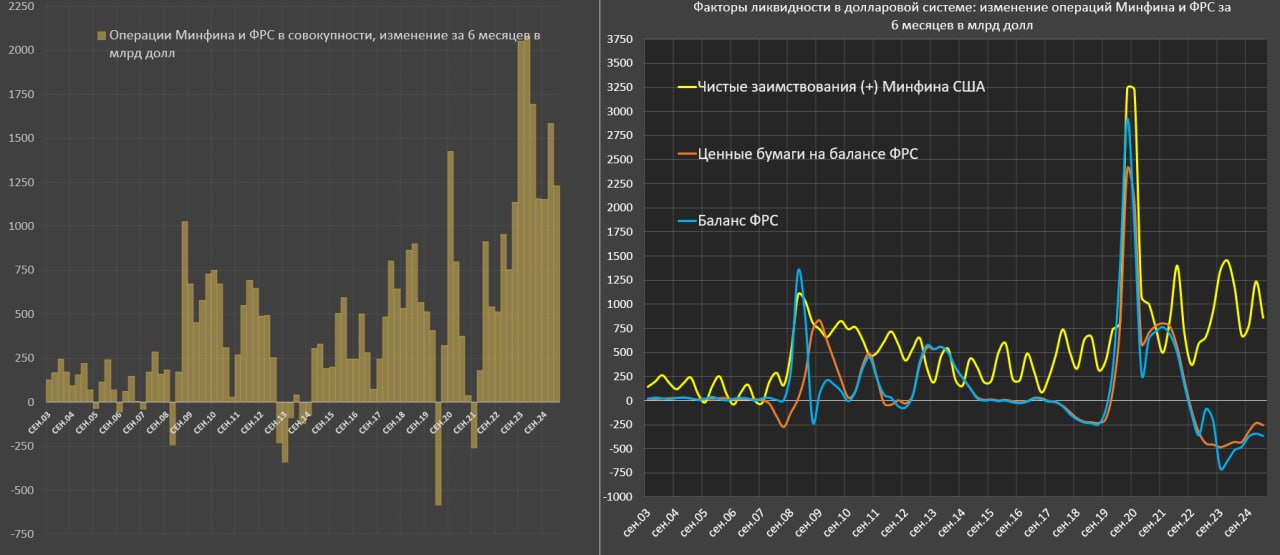The width and height of the screenshot is (1280, 555).
Task: Click the orange legend line marker
Action: (x=686, y=154)
